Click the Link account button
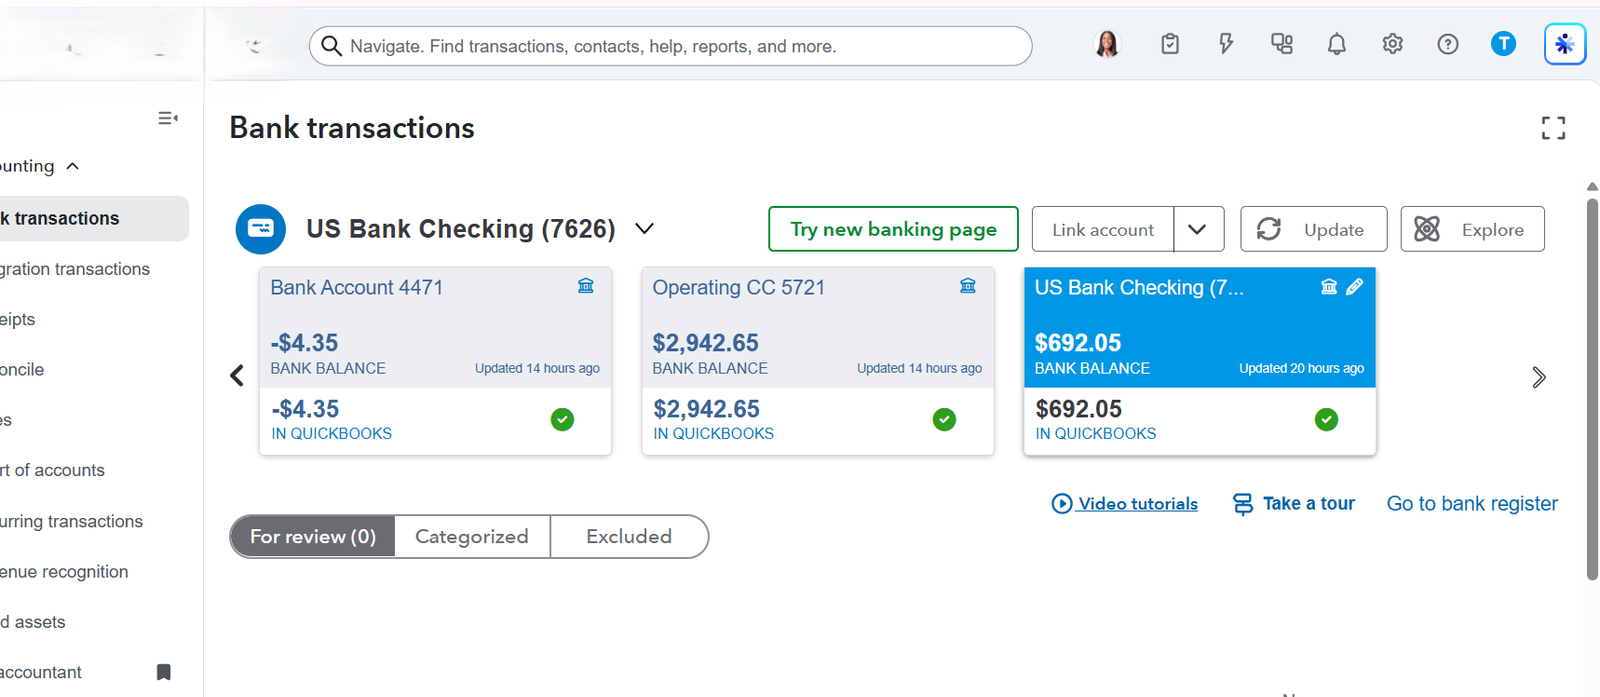The width and height of the screenshot is (1600, 697). (1103, 229)
